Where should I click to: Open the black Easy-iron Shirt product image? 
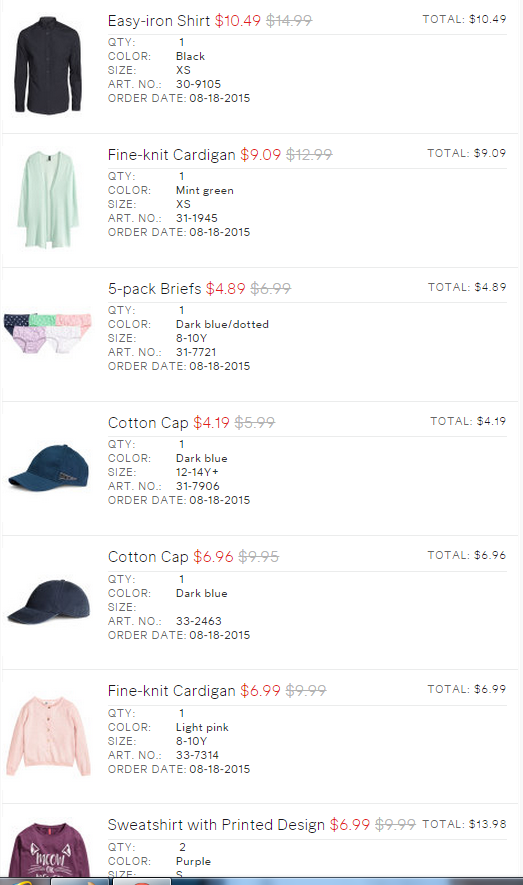[x=49, y=65]
